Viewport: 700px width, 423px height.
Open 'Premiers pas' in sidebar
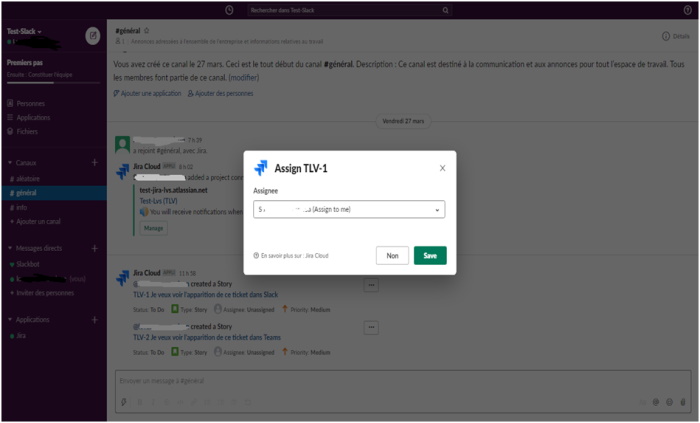coord(25,62)
